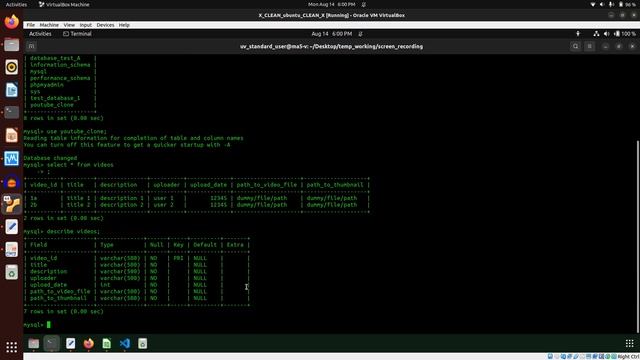Open LibreOffice Writer in host dock
The height and width of the screenshot is (360, 640).
[11, 90]
